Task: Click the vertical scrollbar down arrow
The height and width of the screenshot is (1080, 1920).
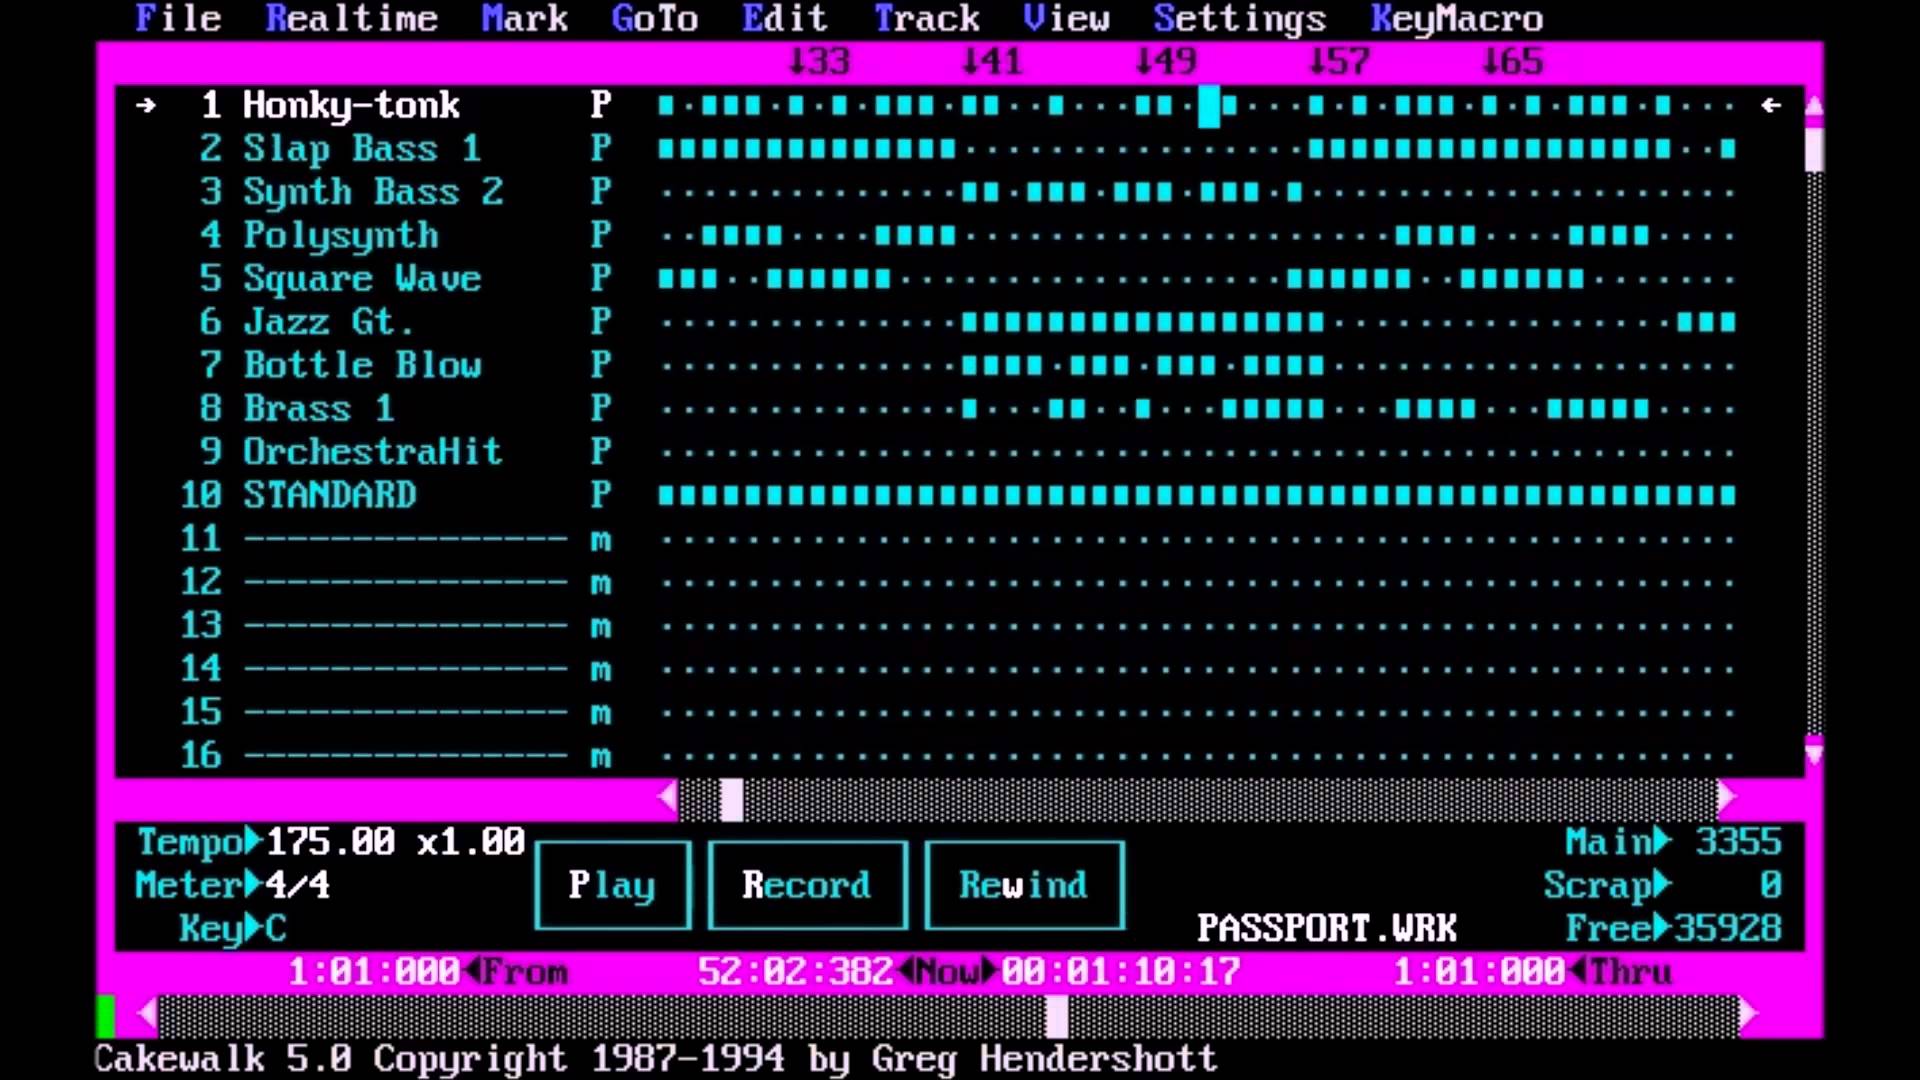Action: (x=1814, y=753)
